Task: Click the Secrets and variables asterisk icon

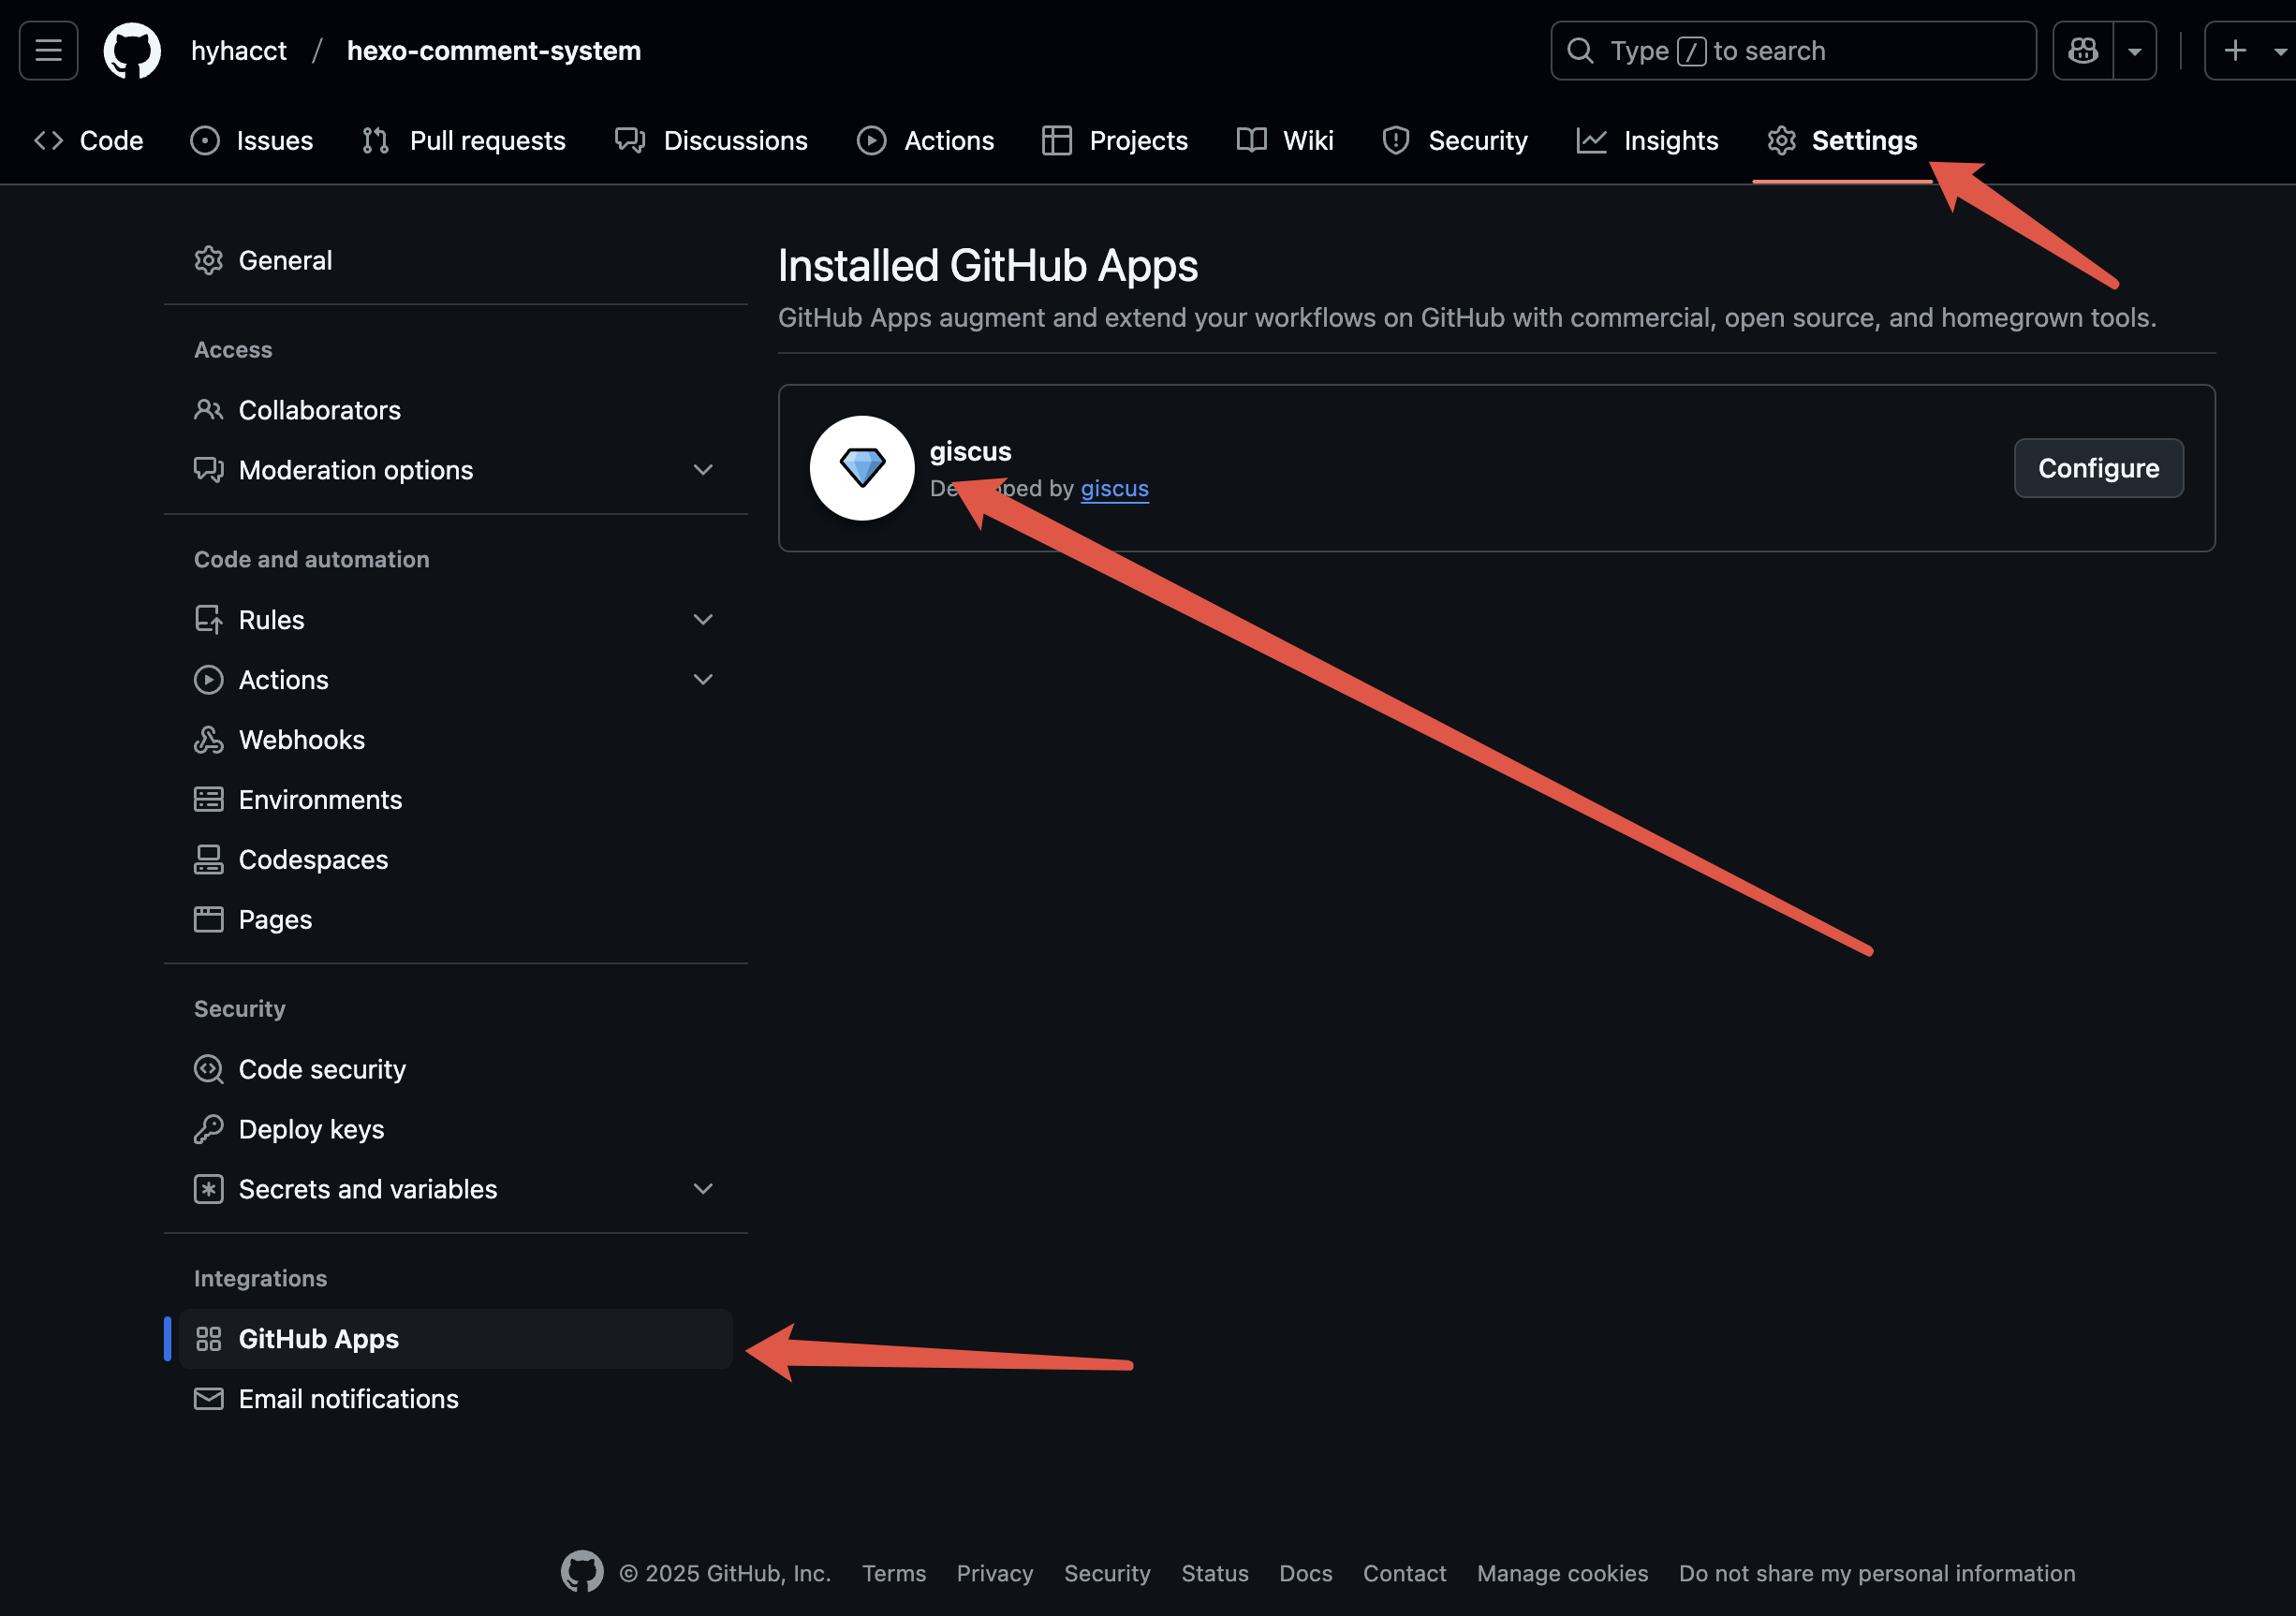Action: coord(208,1189)
